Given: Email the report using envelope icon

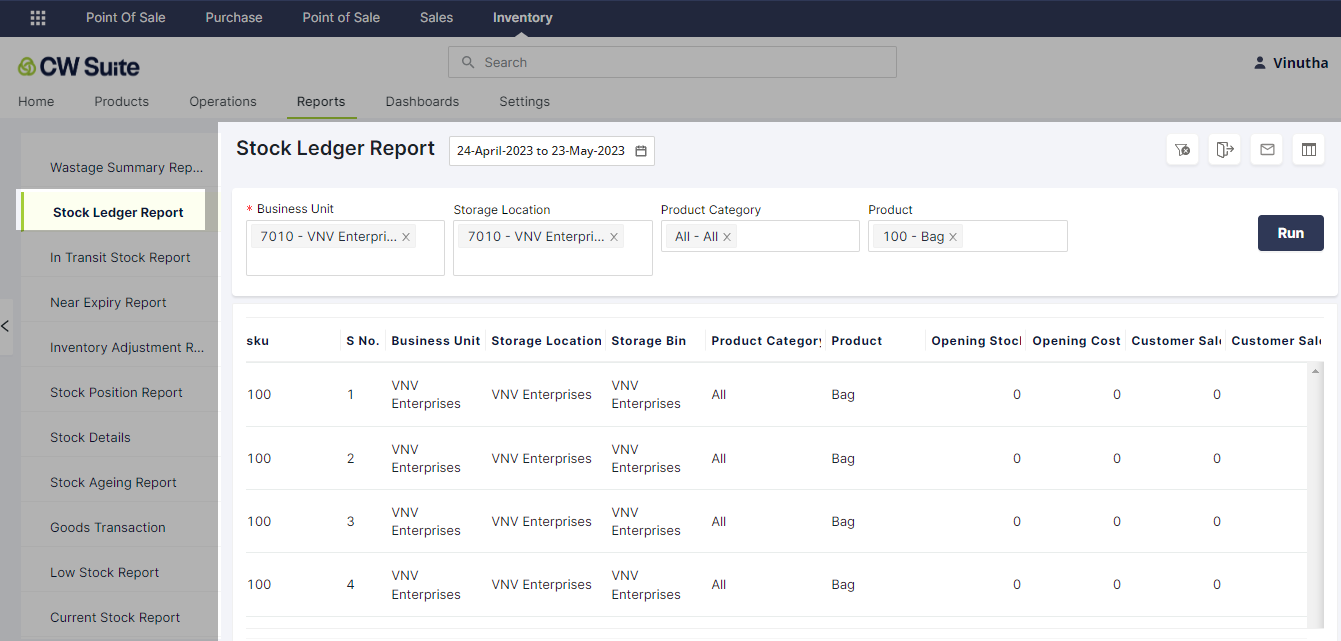Looking at the screenshot, I should (1267, 150).
